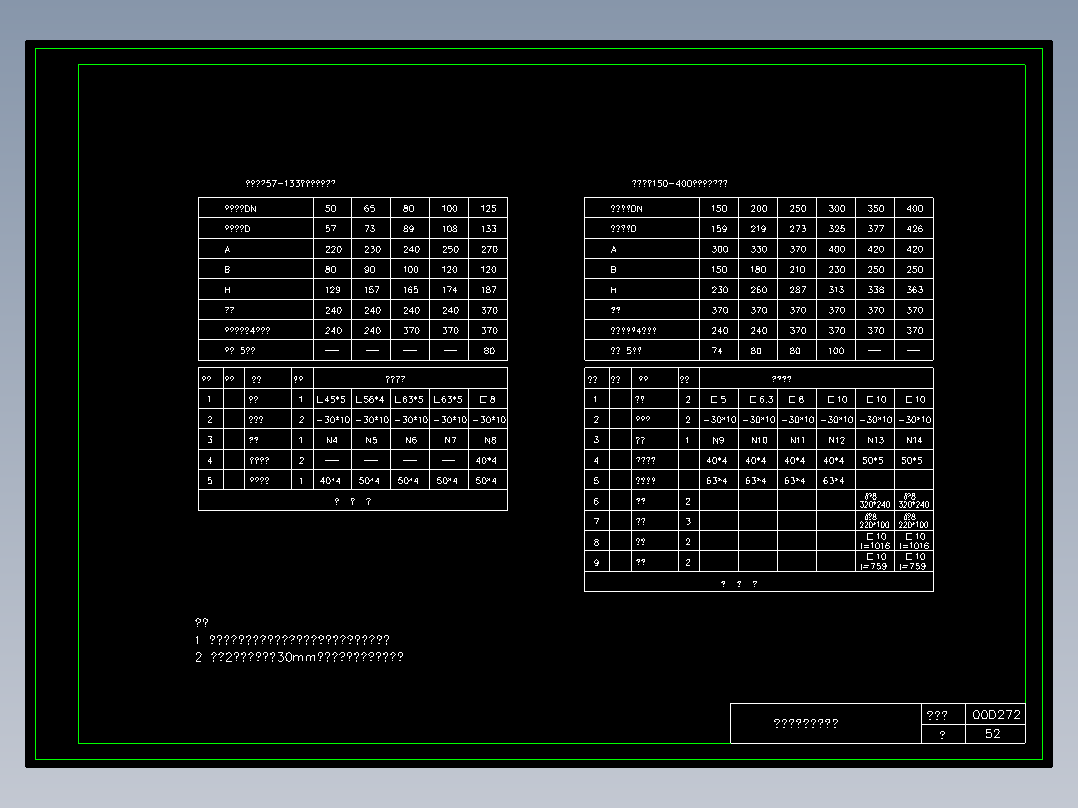The width and height of the screenshot is (1078, 808).
Task: Select the part code N4
Action: (332, 440)
